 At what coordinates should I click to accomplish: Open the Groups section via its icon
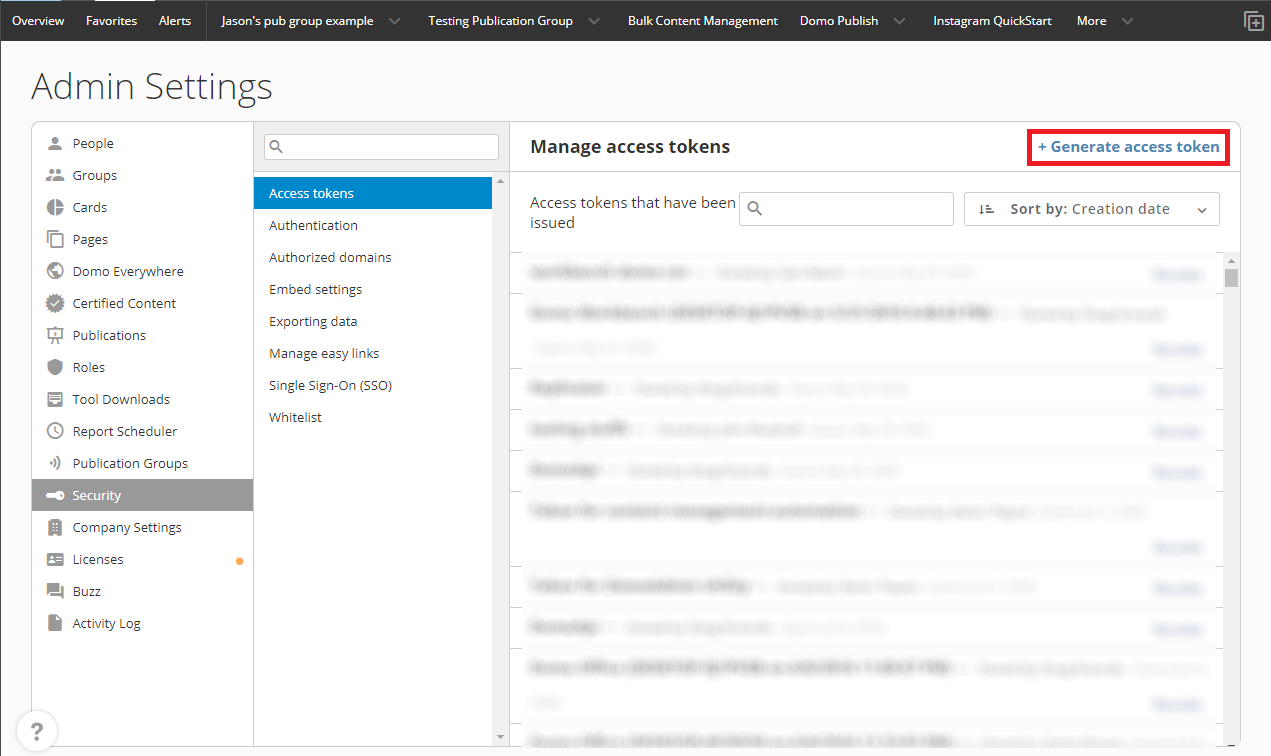[56, 175]
